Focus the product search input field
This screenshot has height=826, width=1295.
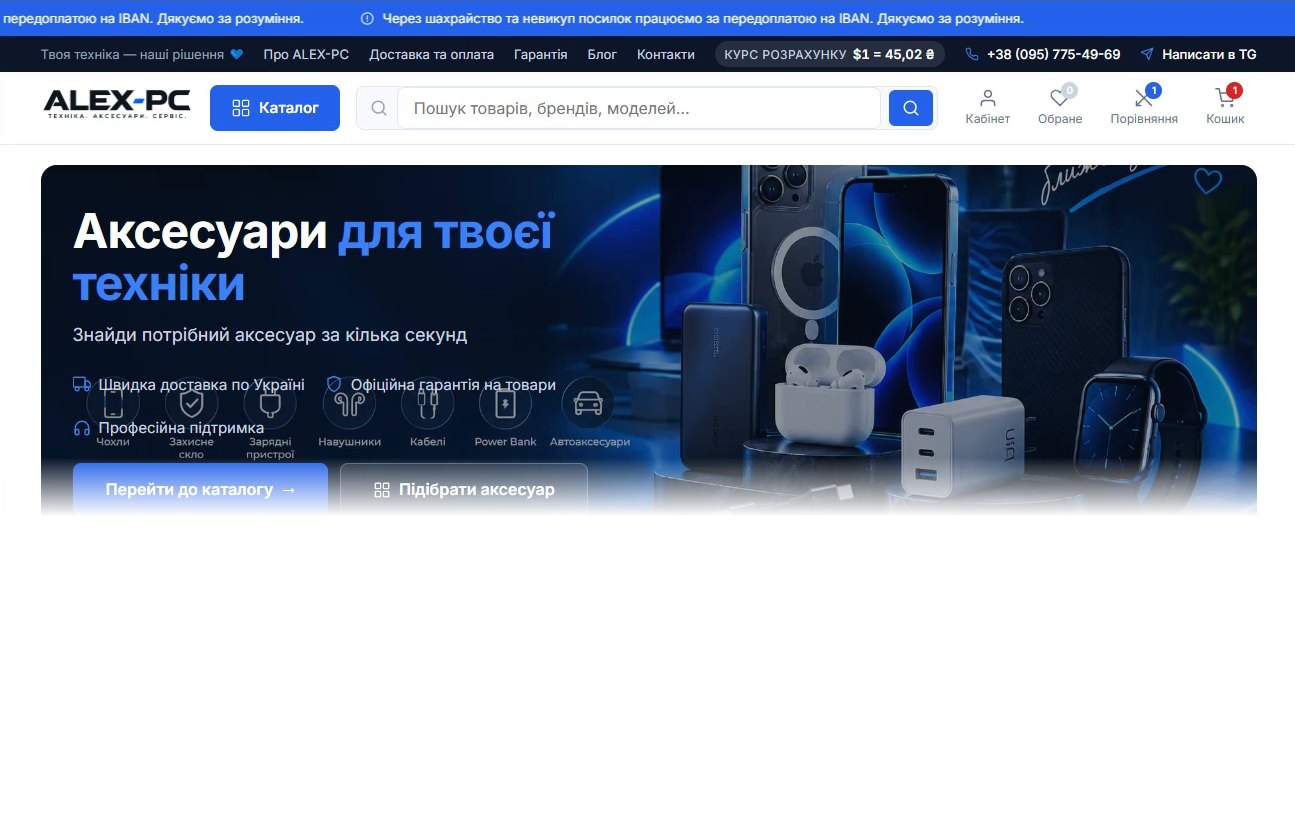[x=638, y=108]
